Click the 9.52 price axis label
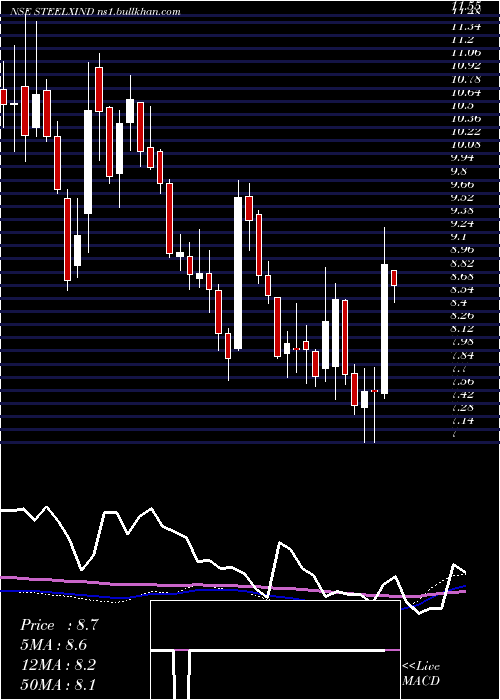The height and width of the screenshot is (700, 500). [464, 197]
